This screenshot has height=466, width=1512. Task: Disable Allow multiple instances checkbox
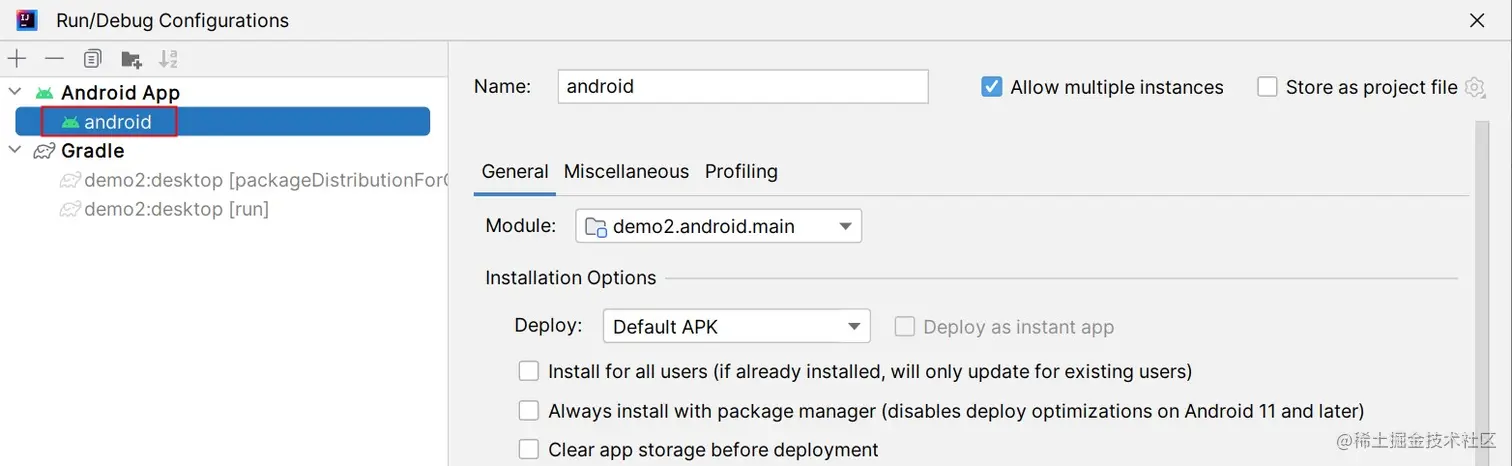pyautogui.click(x=992, y=87)
